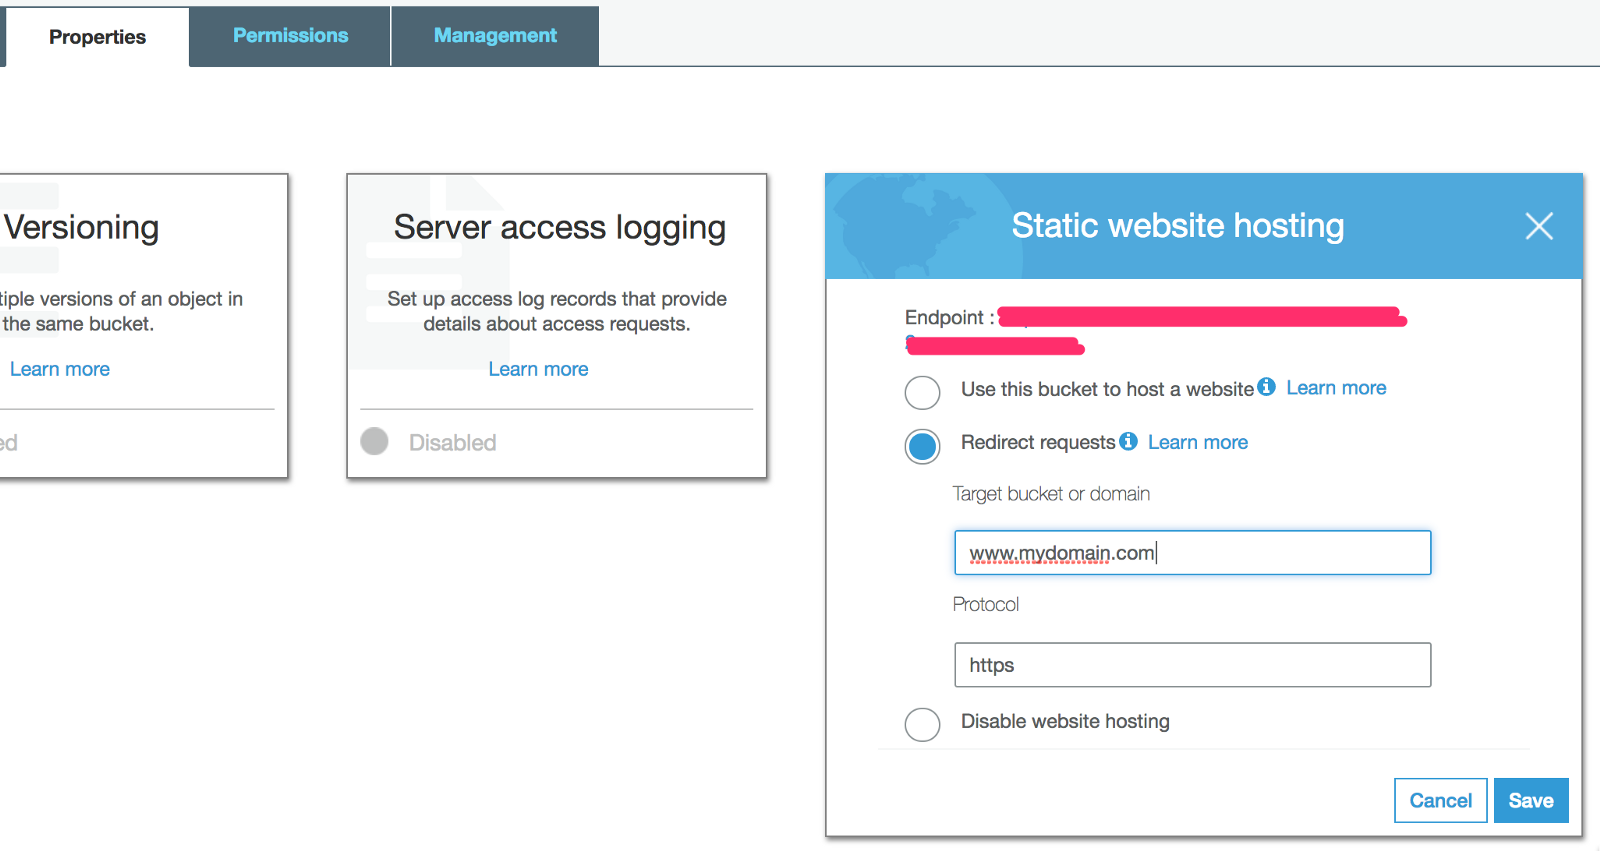
Task: Open Learn more link for host website
Action: tap(1336, 388)
